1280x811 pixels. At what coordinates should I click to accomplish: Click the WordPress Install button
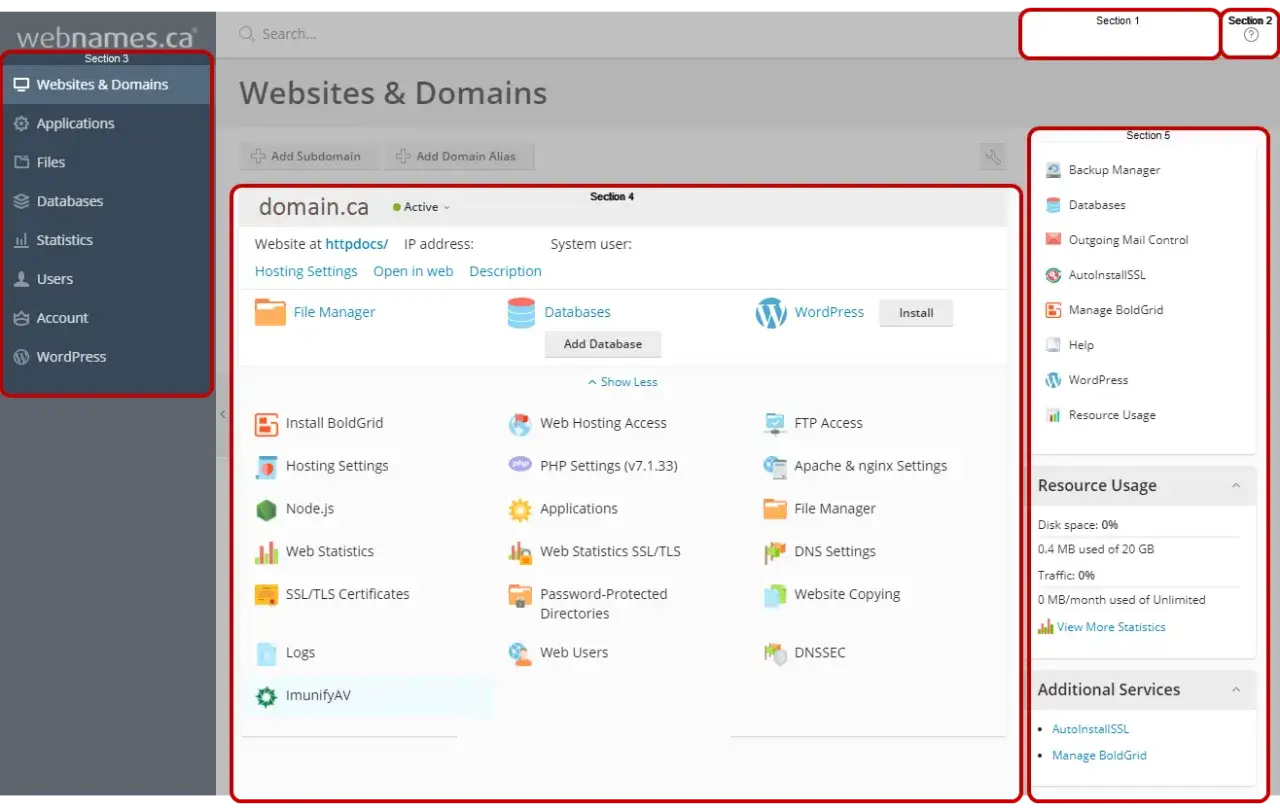pos(916,313)
